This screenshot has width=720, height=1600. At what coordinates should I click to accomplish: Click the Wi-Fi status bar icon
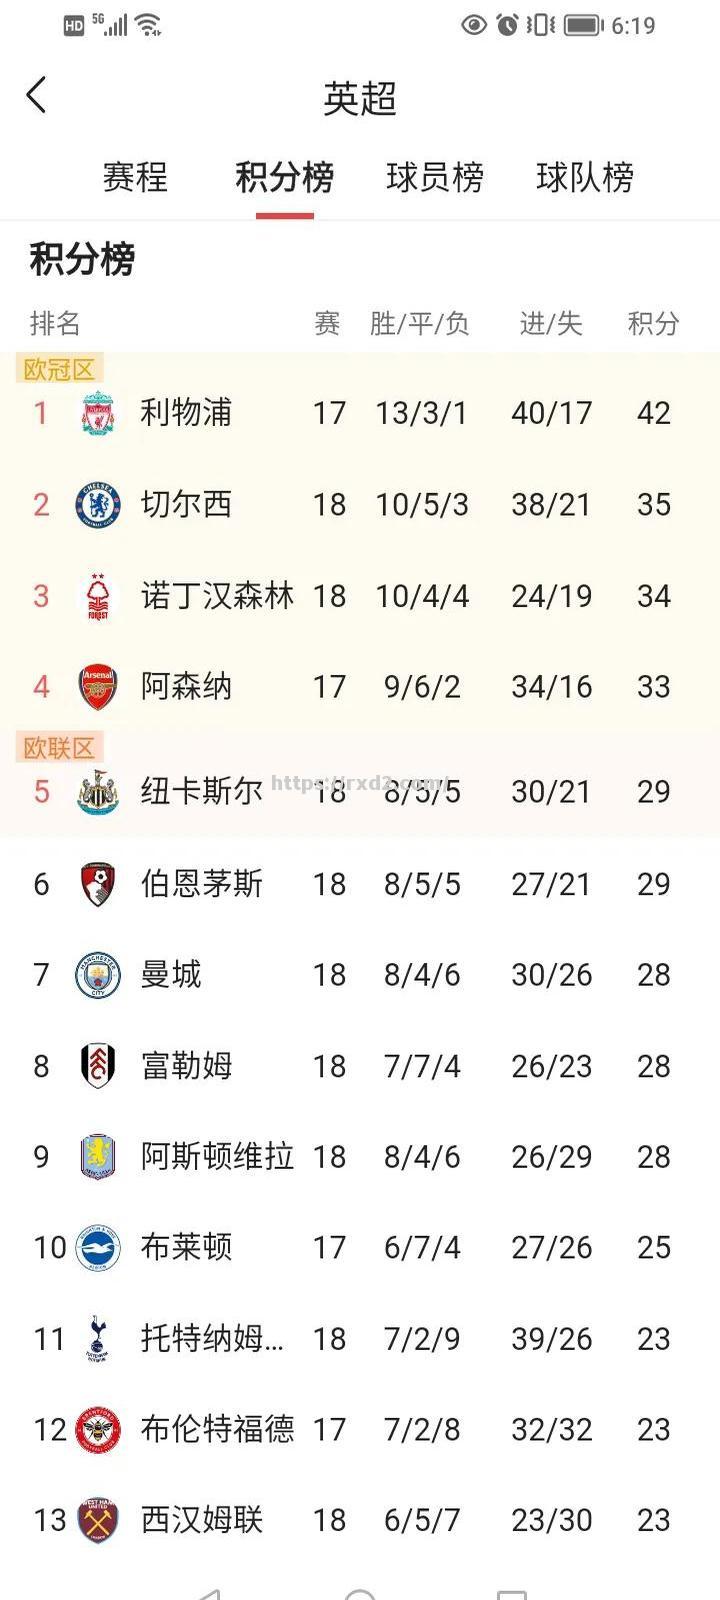click(149, 25)
